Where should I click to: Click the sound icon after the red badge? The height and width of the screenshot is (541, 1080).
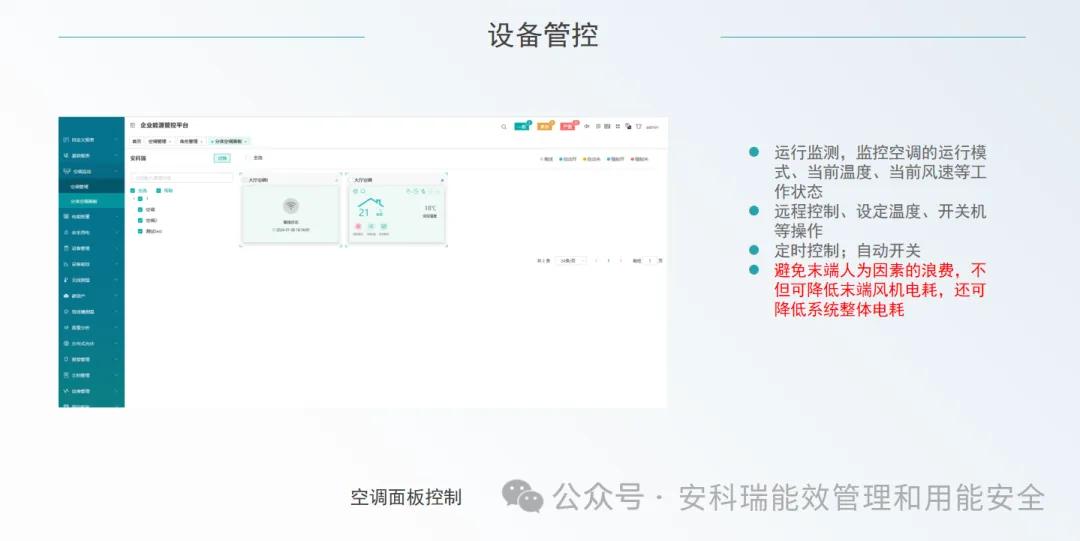point(587,127)
